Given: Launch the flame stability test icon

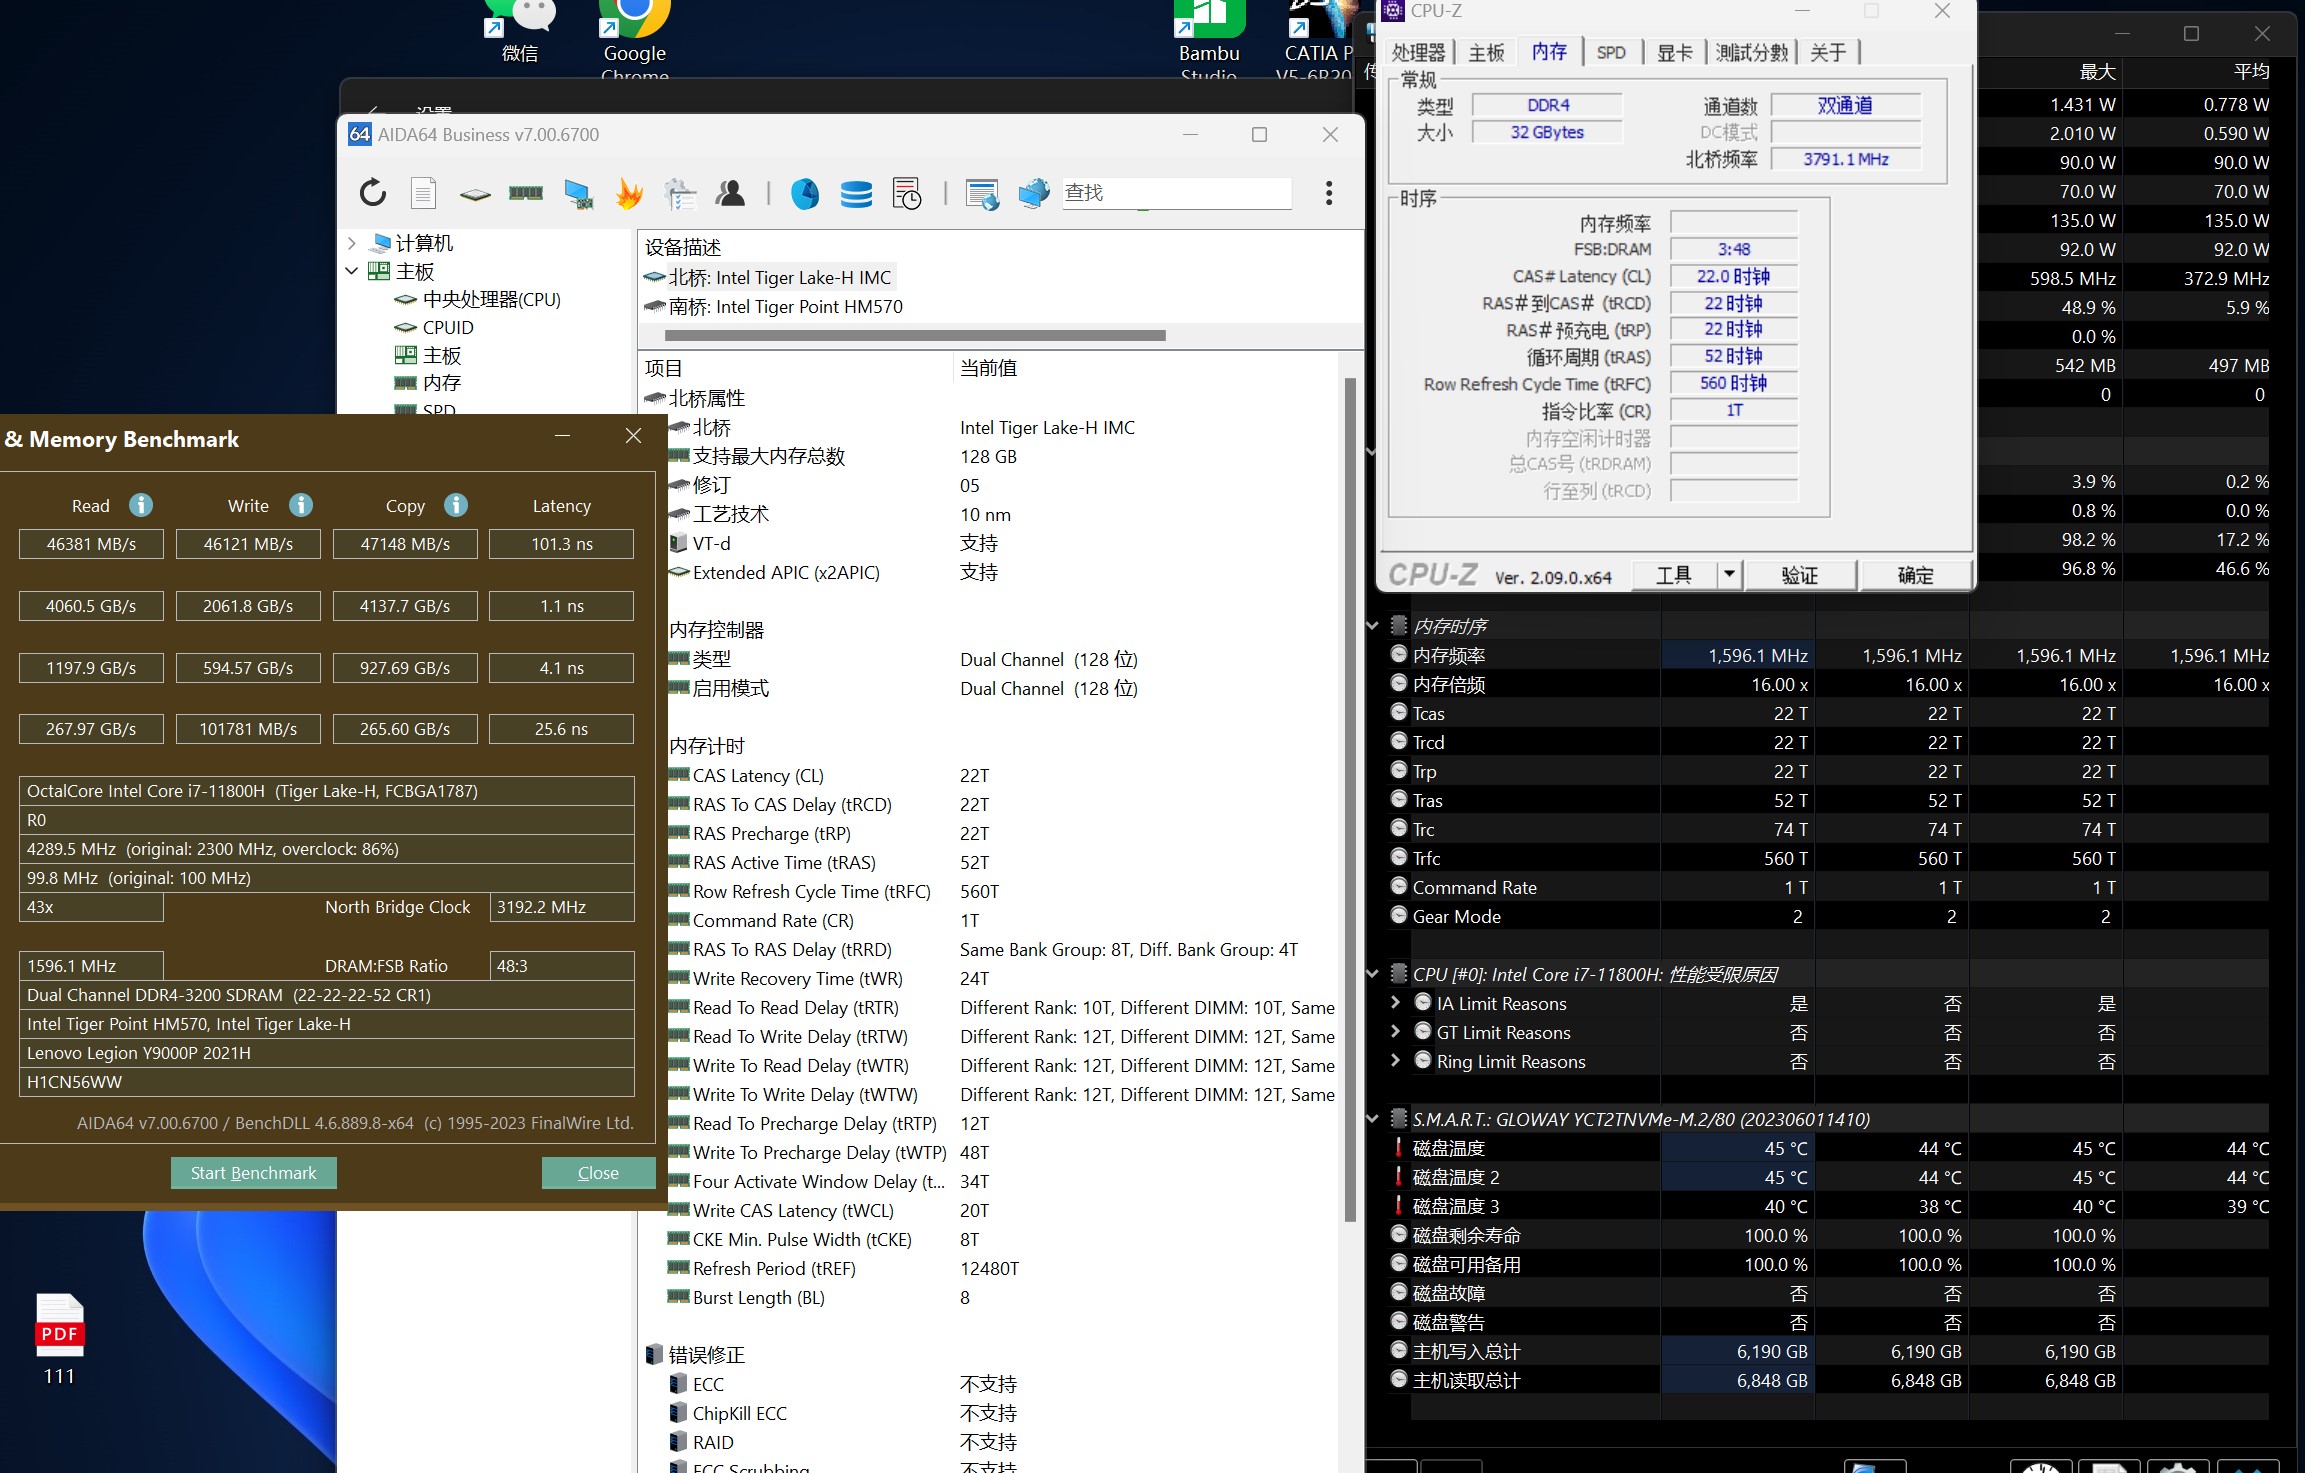Looking at the screenshot, I should (x=629, y=193).
